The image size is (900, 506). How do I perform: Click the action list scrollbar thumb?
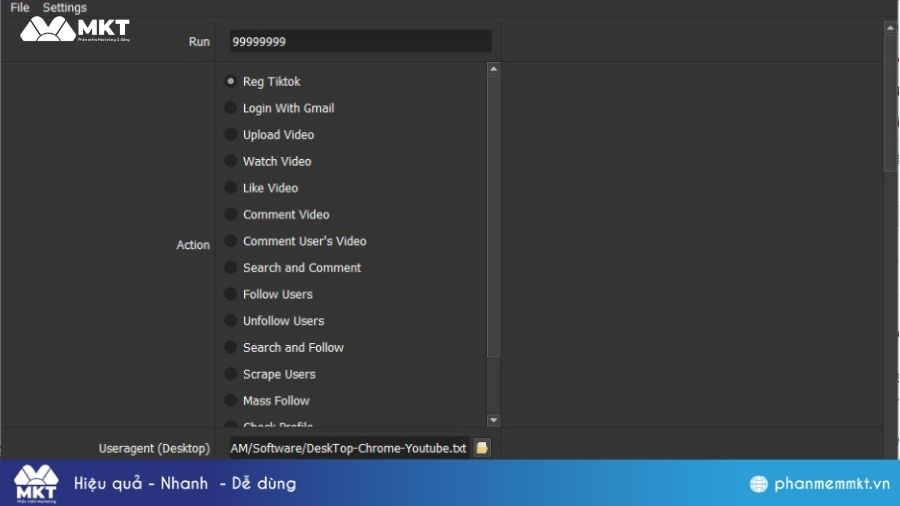pos(493,216)
